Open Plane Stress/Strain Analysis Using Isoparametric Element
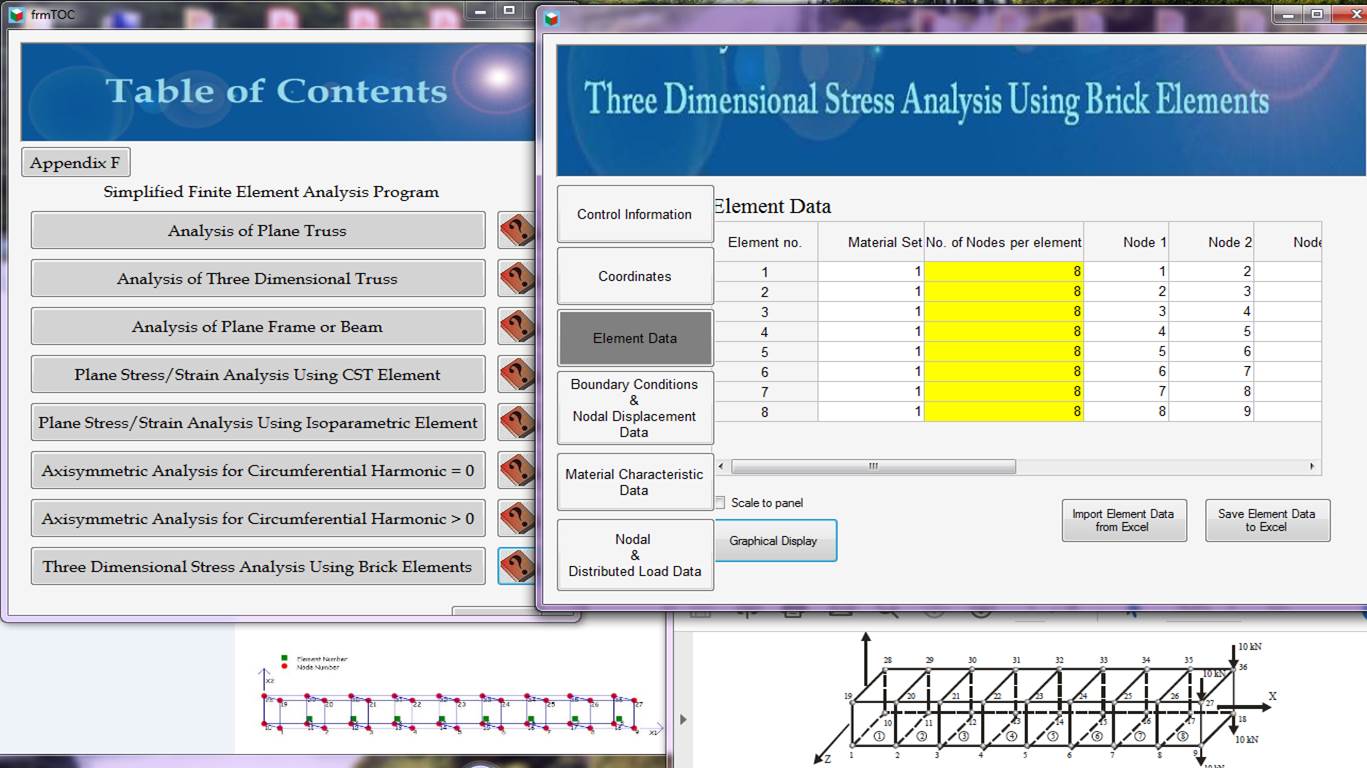This screenshot has height=768, width=1367. coord(258,423)
